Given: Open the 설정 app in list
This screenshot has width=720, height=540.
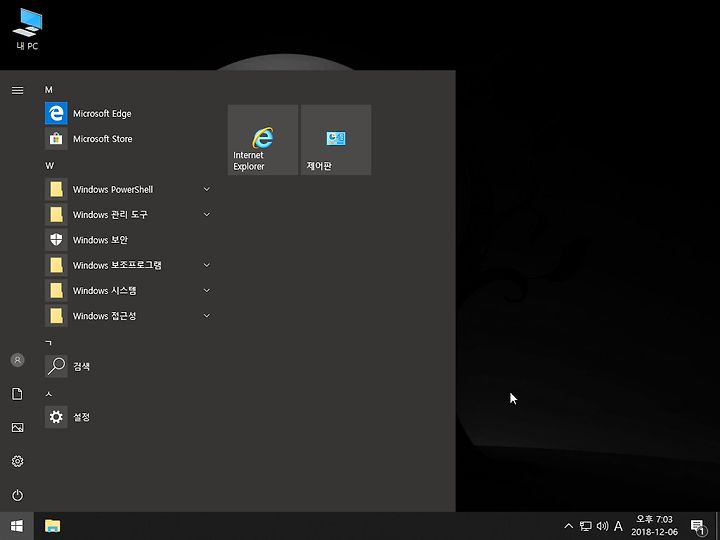Looking at the screenshot, I should click(129, 417).
